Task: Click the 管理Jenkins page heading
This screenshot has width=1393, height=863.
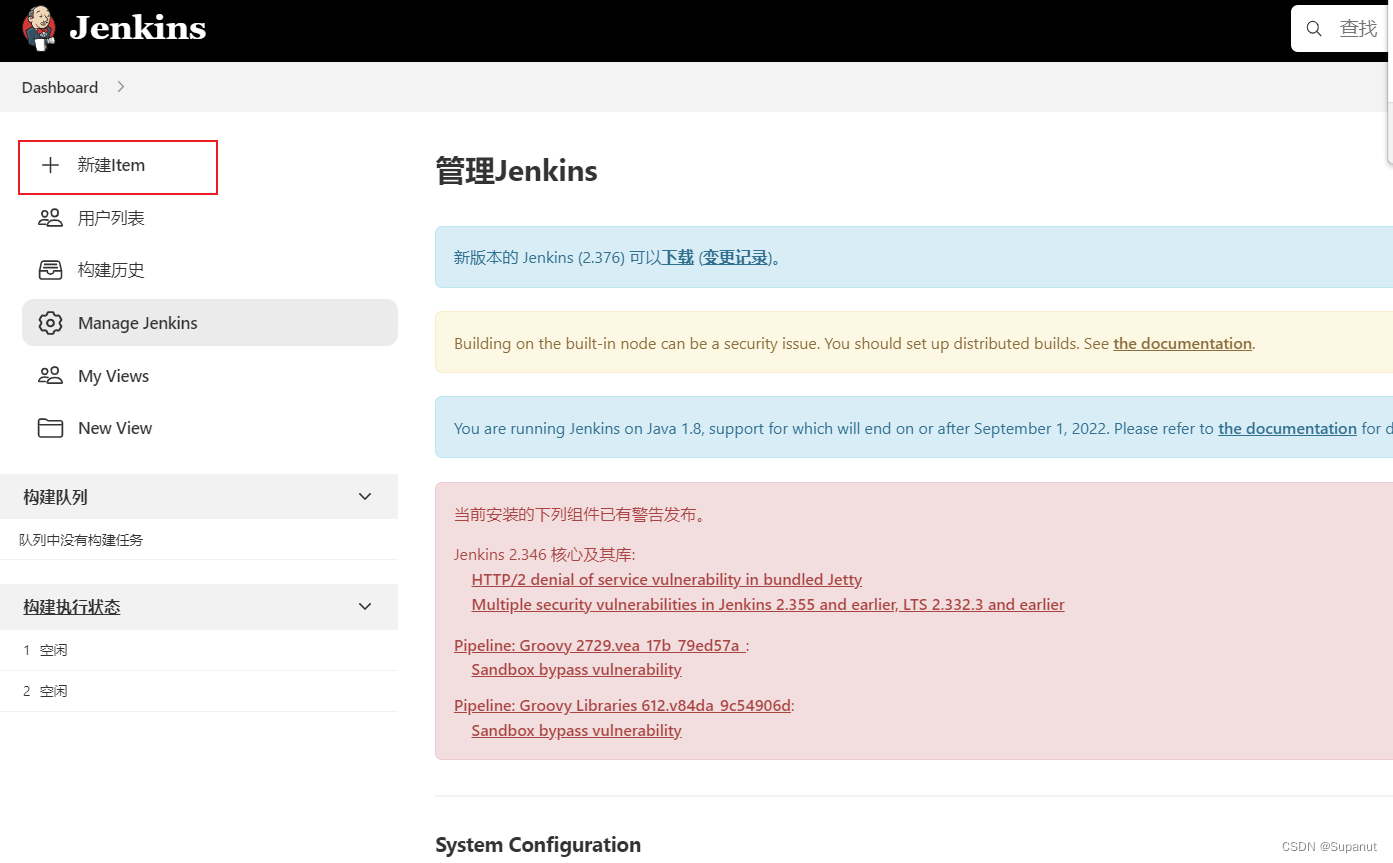Action: pos(516,171)
